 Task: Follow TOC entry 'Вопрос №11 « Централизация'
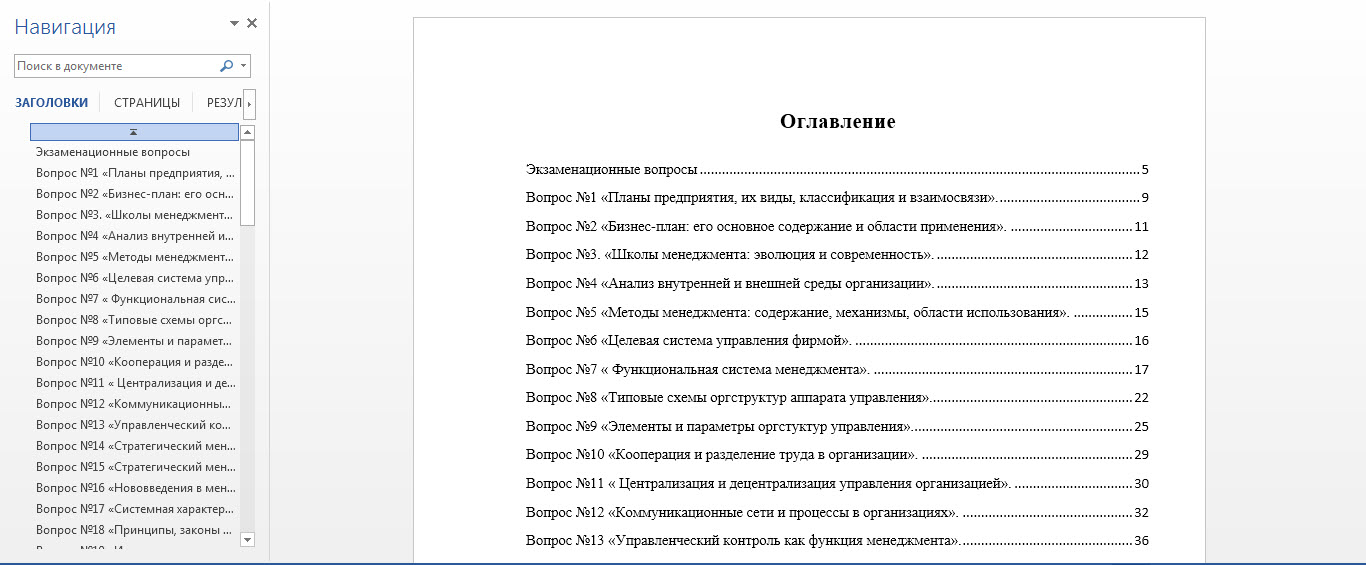[x=838, y=484]
